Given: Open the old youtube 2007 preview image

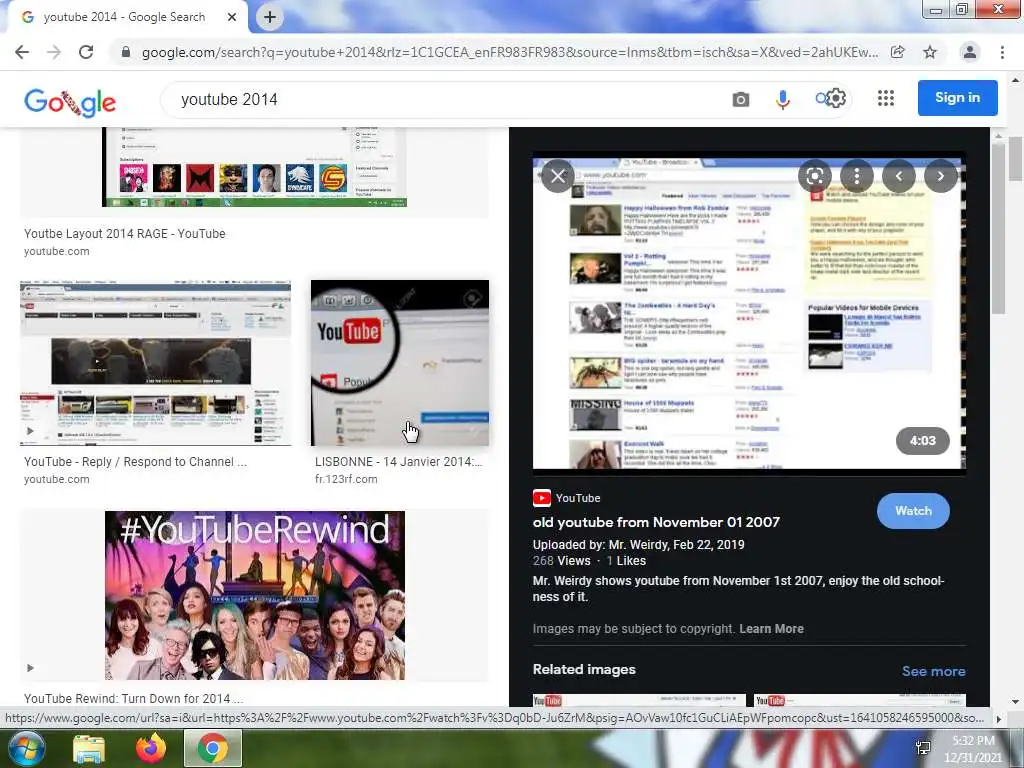Looking at the screenshot, I should pyautogui.click(x=749, y=313).
